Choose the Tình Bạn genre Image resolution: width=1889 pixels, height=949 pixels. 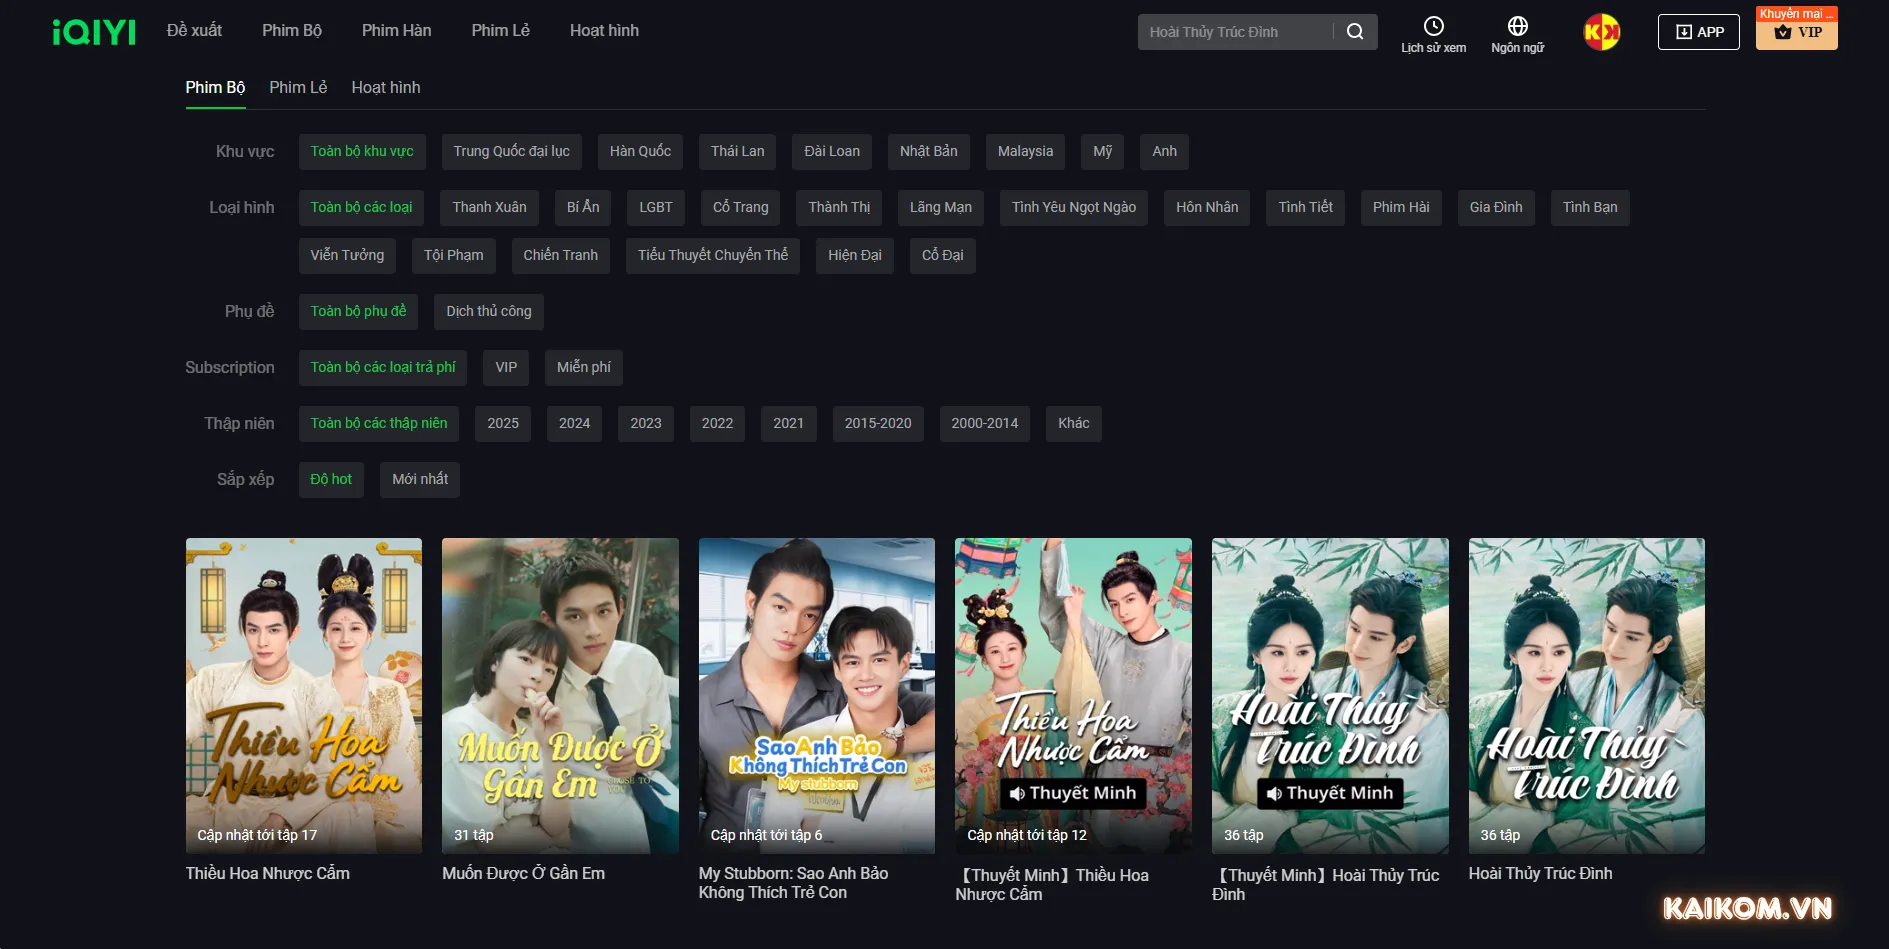coord(1590,208)
